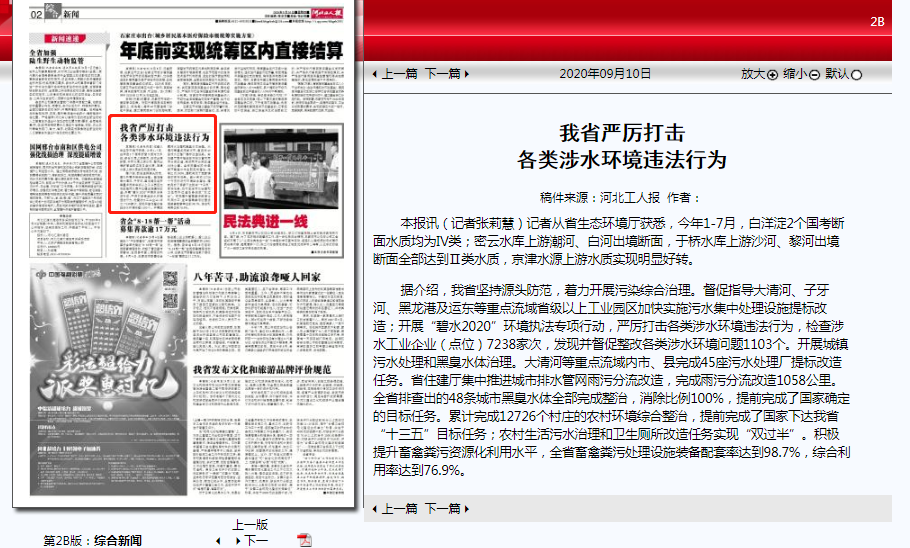Go to next article via top 下一篇
The height and width of the screenshot is (548, 910).
coord(443,74)
